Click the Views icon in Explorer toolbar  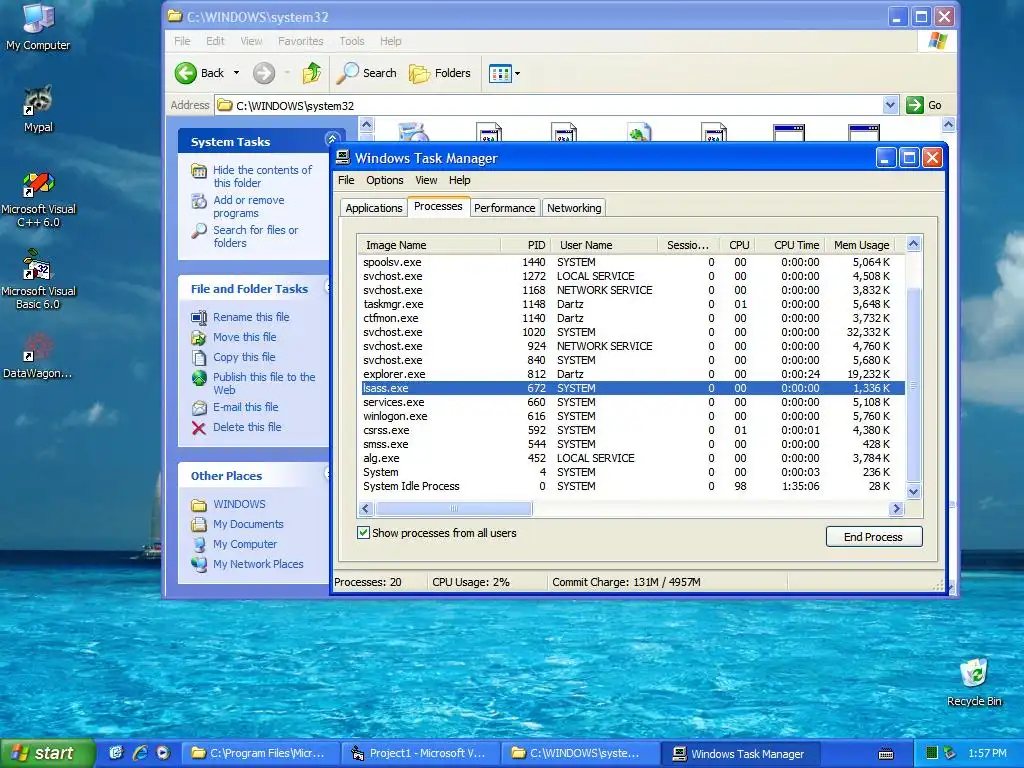point(500,74)
